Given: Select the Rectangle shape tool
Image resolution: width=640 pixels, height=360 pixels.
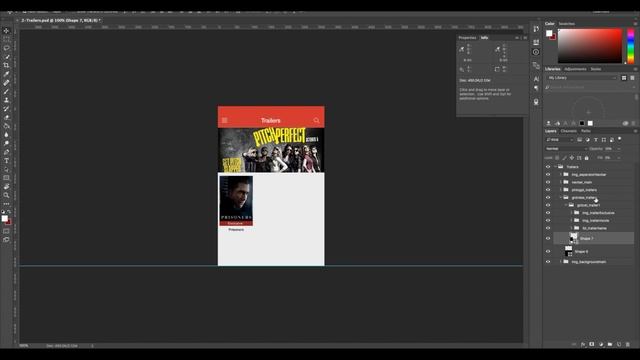Looking at the screenshot, I should tap(6, 178).
